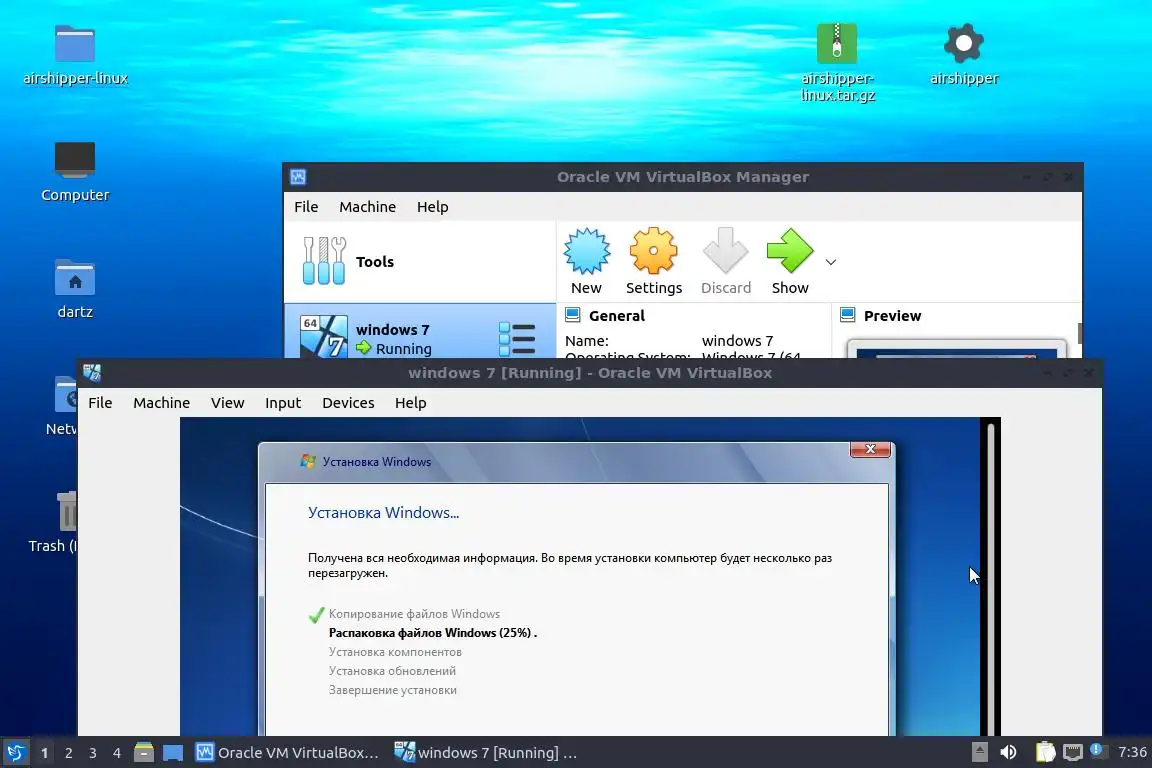Open Machine menu in VirtualBox Manager
1152x768 pixels.
pyautogui.click(x=367, y=207)
